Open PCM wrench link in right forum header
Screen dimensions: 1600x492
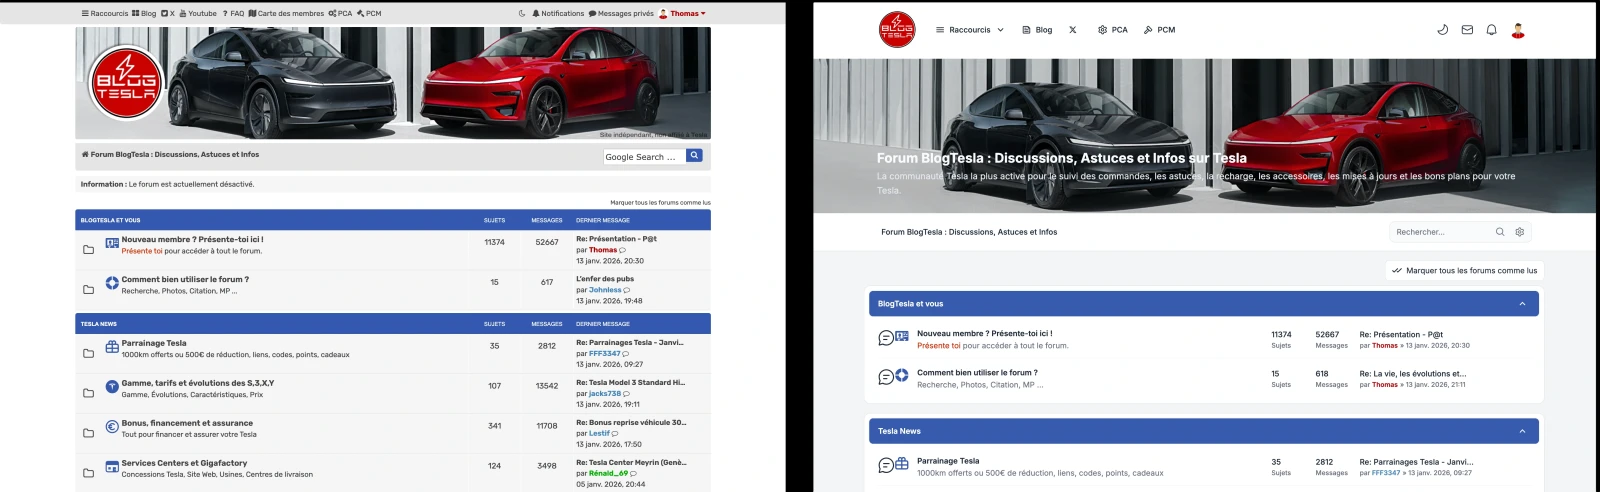point(1159,30)
